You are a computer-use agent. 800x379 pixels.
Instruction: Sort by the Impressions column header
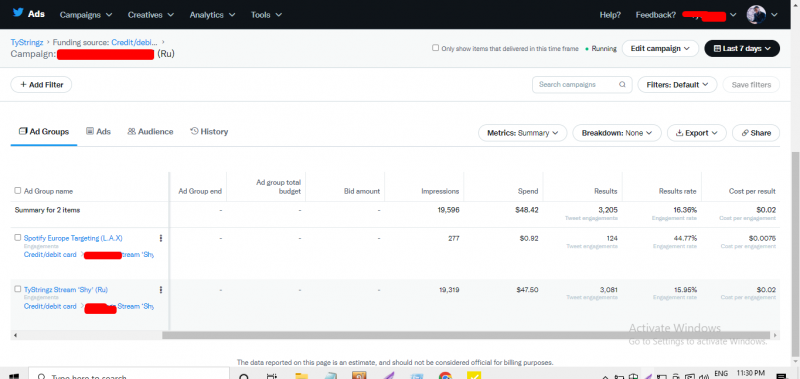coord(440,191)
